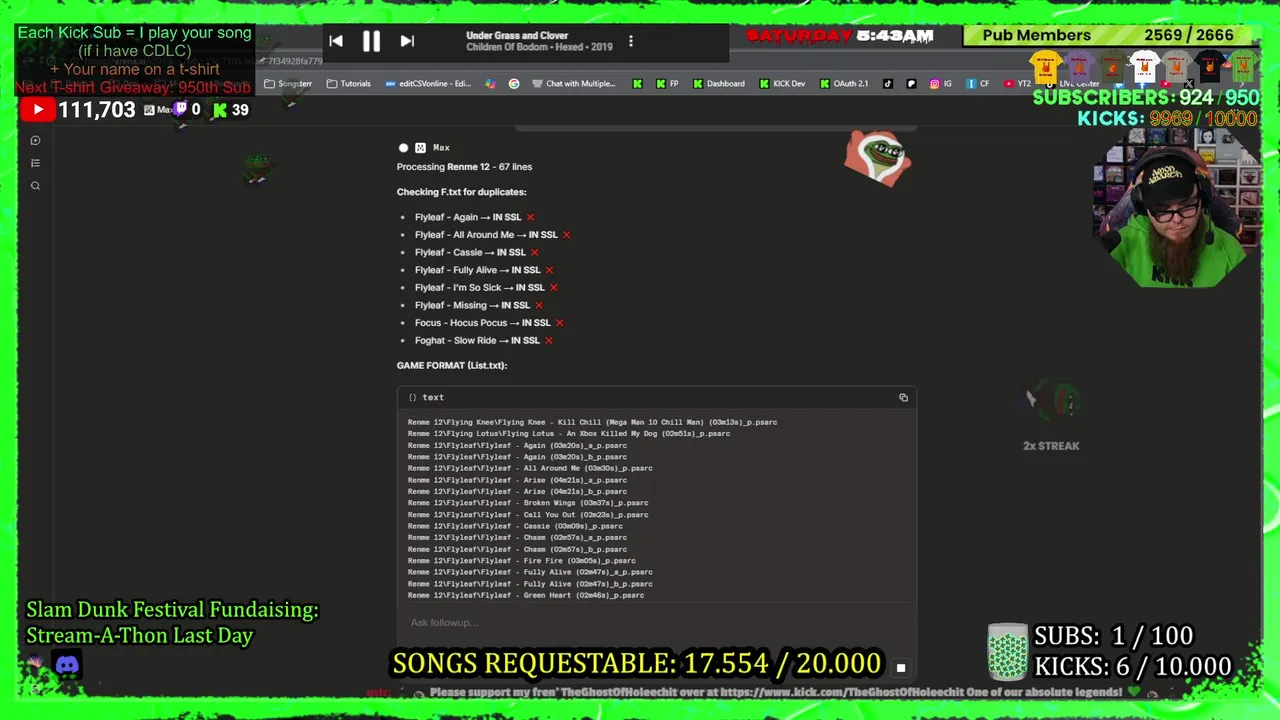Click the Pub Members counter banner
Viewport: 1280px width, 720px height.
(x=1109, y=35)
